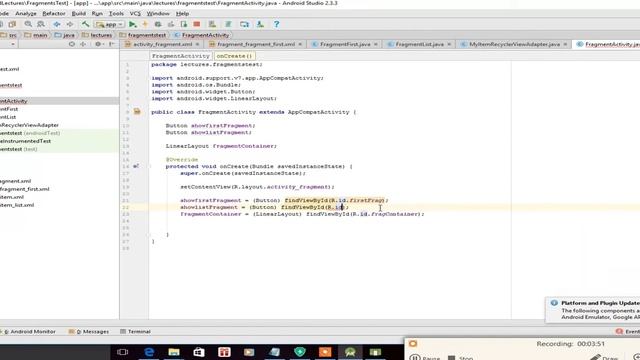Open the Analyze menu
This screenshot has width=640, height=360.
(26, 13)
